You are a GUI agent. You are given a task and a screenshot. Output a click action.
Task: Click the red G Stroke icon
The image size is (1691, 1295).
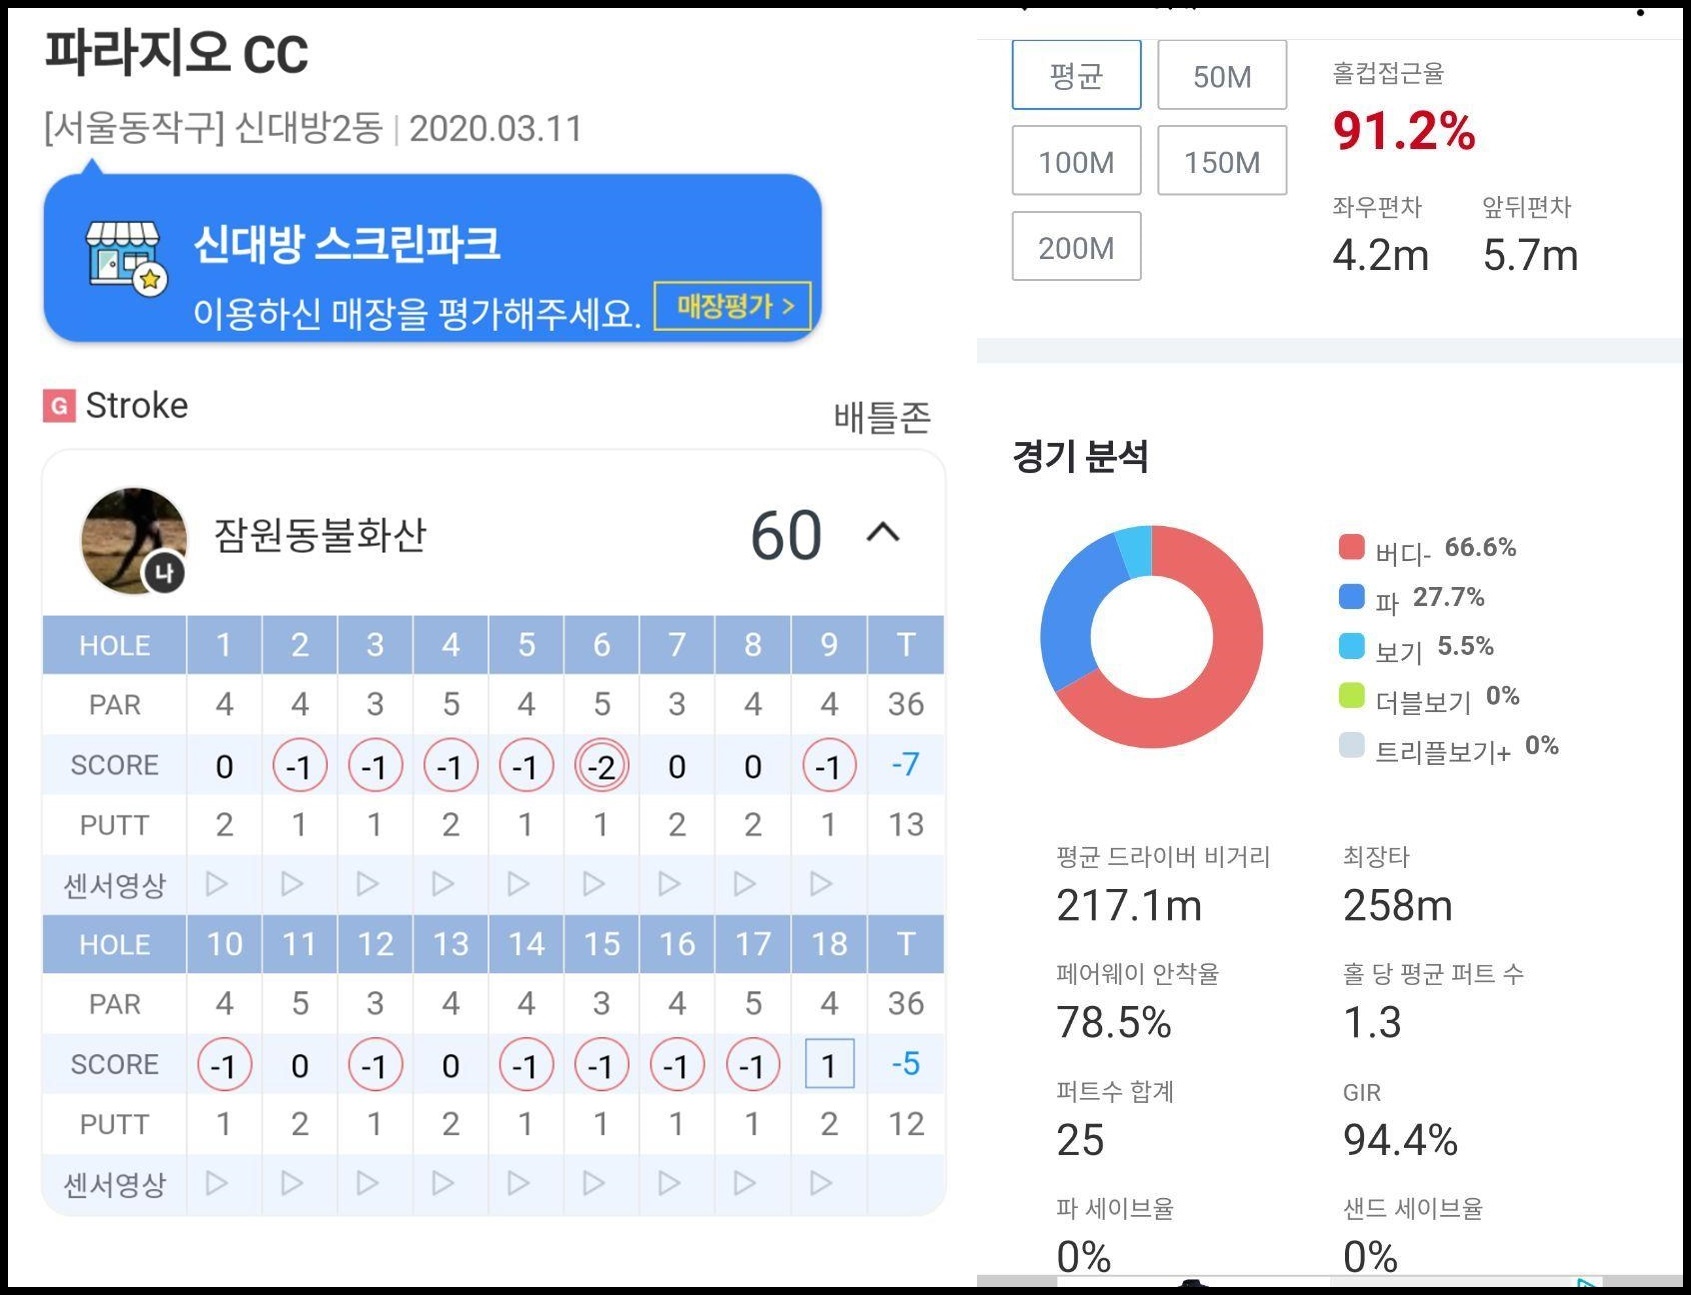[x=59, y=406]
